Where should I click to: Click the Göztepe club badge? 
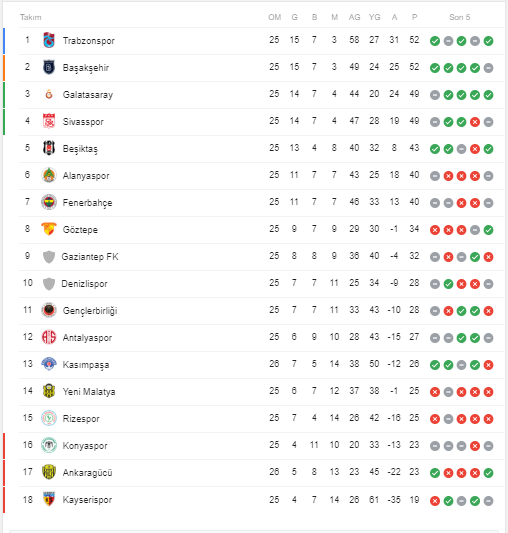[49, 229]
